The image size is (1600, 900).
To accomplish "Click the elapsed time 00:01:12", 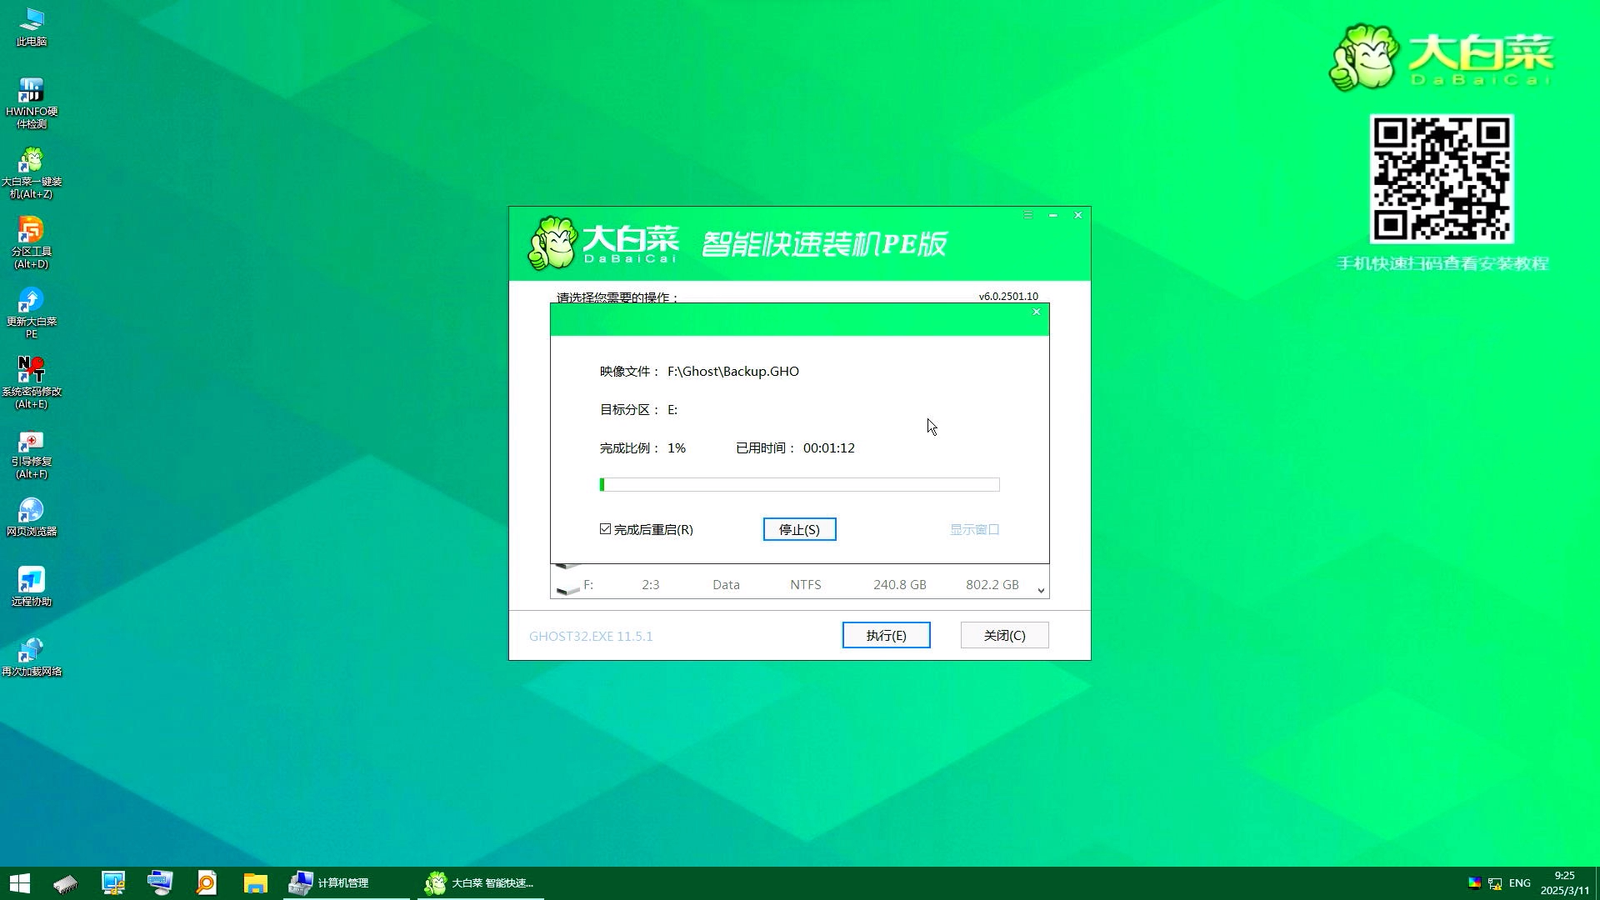I will click(x=829, y=448).
